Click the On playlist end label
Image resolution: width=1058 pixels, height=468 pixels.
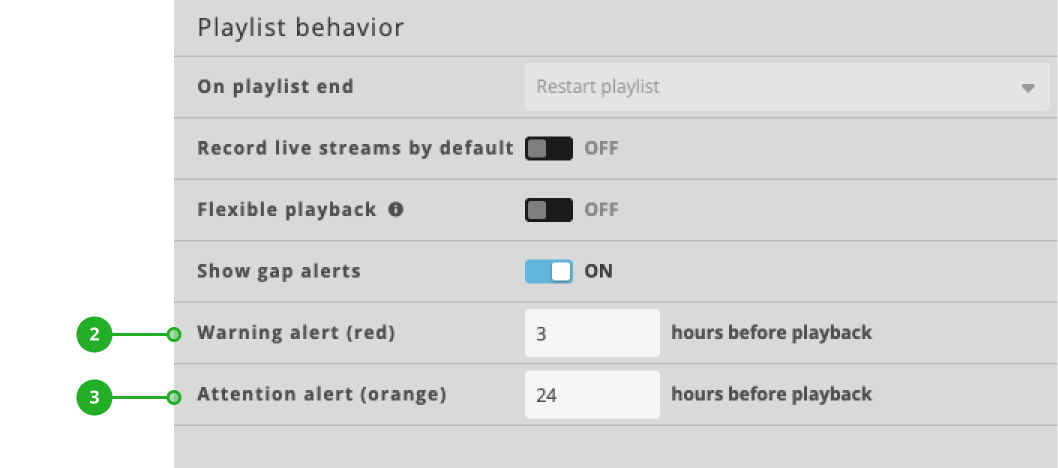tap(275, 87)
